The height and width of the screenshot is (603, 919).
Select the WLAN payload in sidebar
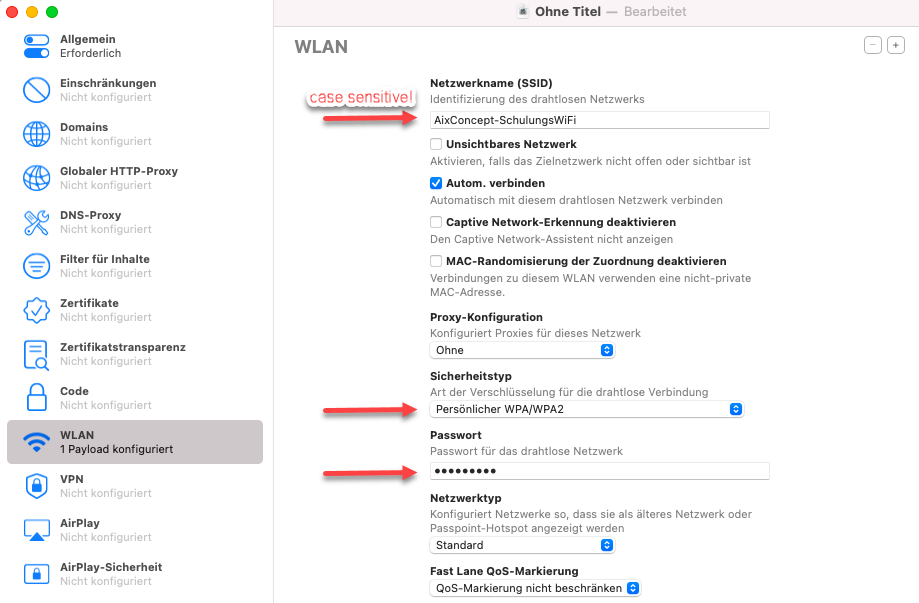134,442
